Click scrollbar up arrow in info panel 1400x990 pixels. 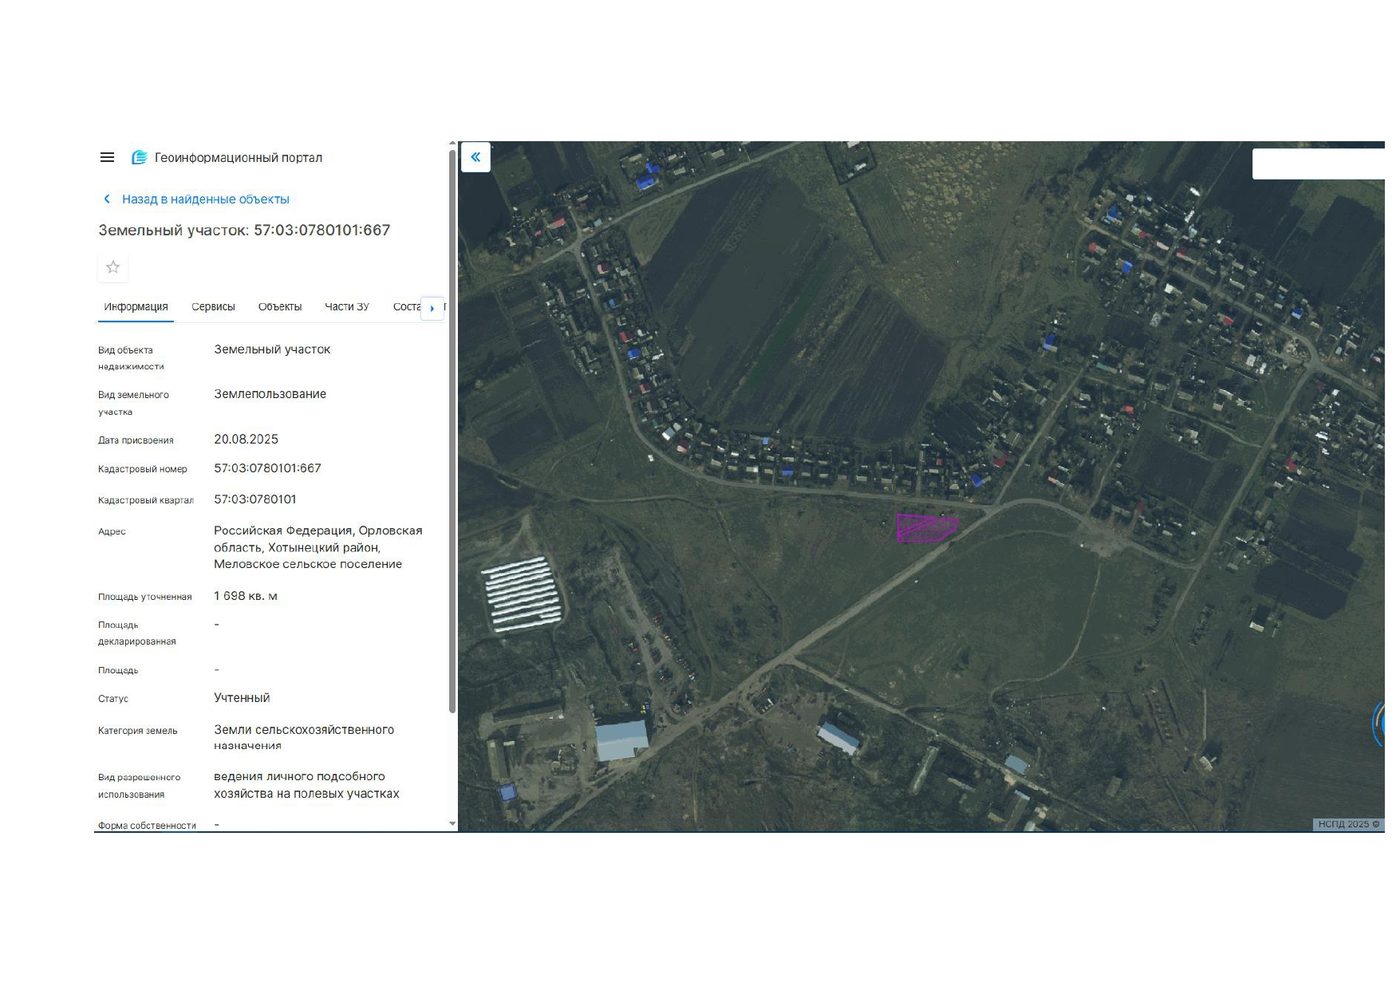tap(452, 145)
